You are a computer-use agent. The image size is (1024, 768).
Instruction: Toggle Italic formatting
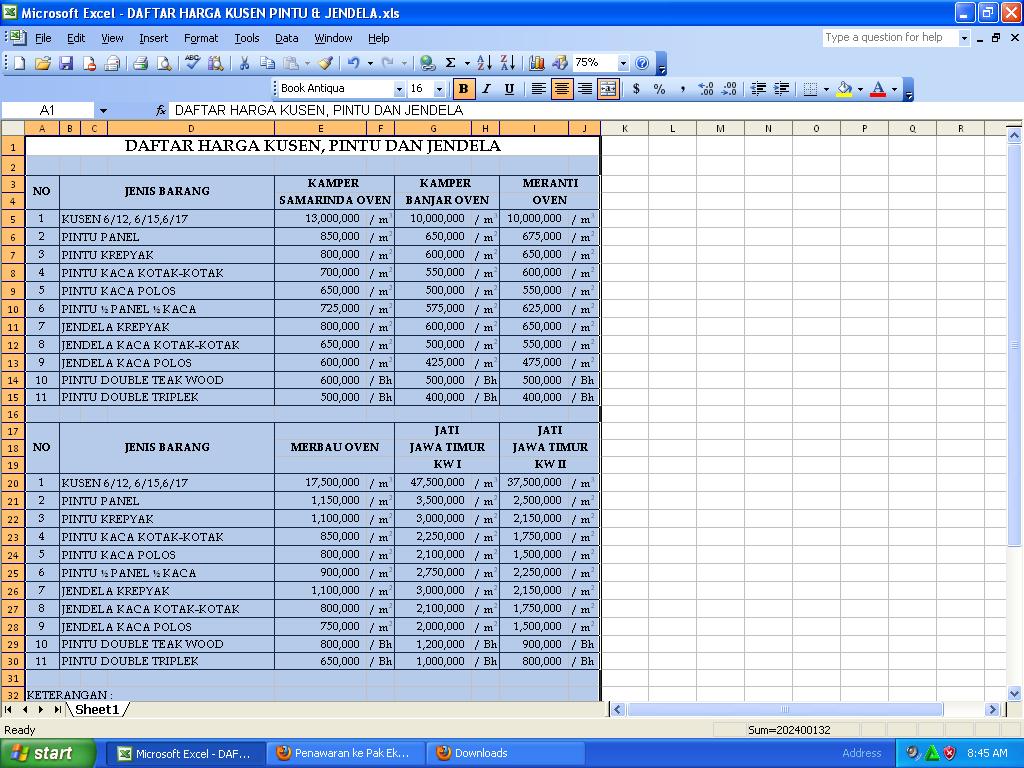point(487,89)
